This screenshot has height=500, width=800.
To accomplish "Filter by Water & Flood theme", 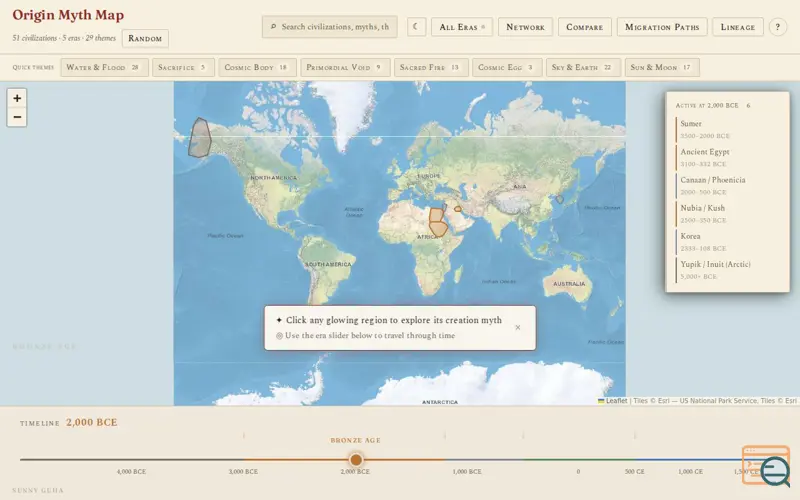I will point(104,67).
